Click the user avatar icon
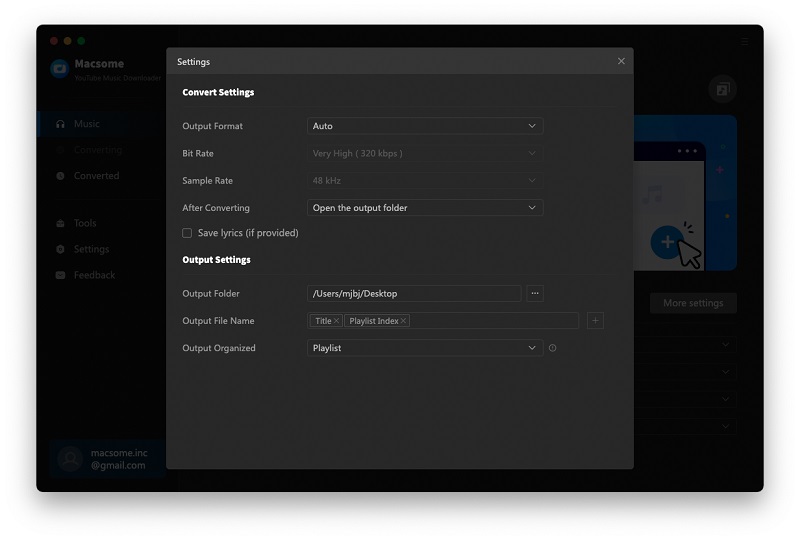 coord(70,459)
